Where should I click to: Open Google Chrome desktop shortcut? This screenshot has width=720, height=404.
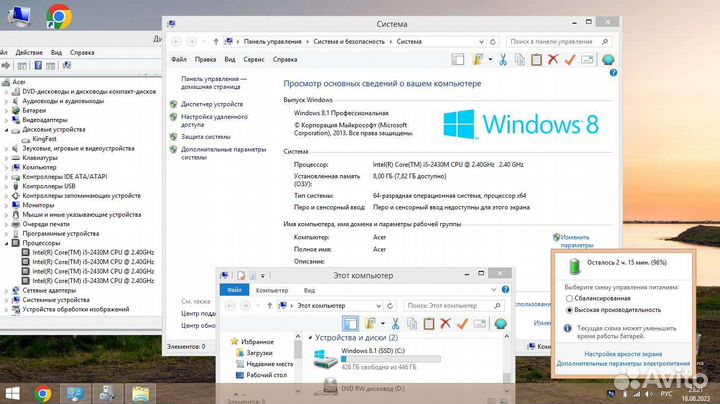tap(59, 17)
